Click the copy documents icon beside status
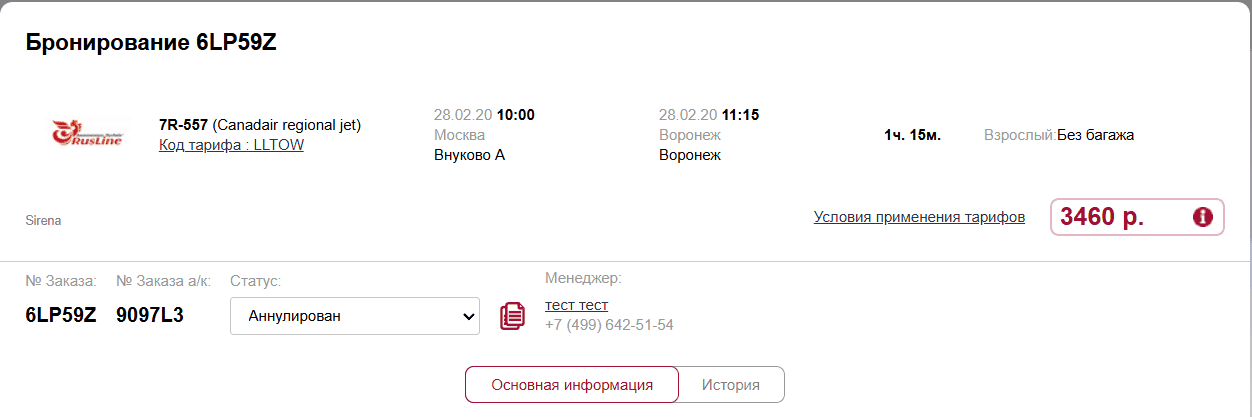 [512, 316]
